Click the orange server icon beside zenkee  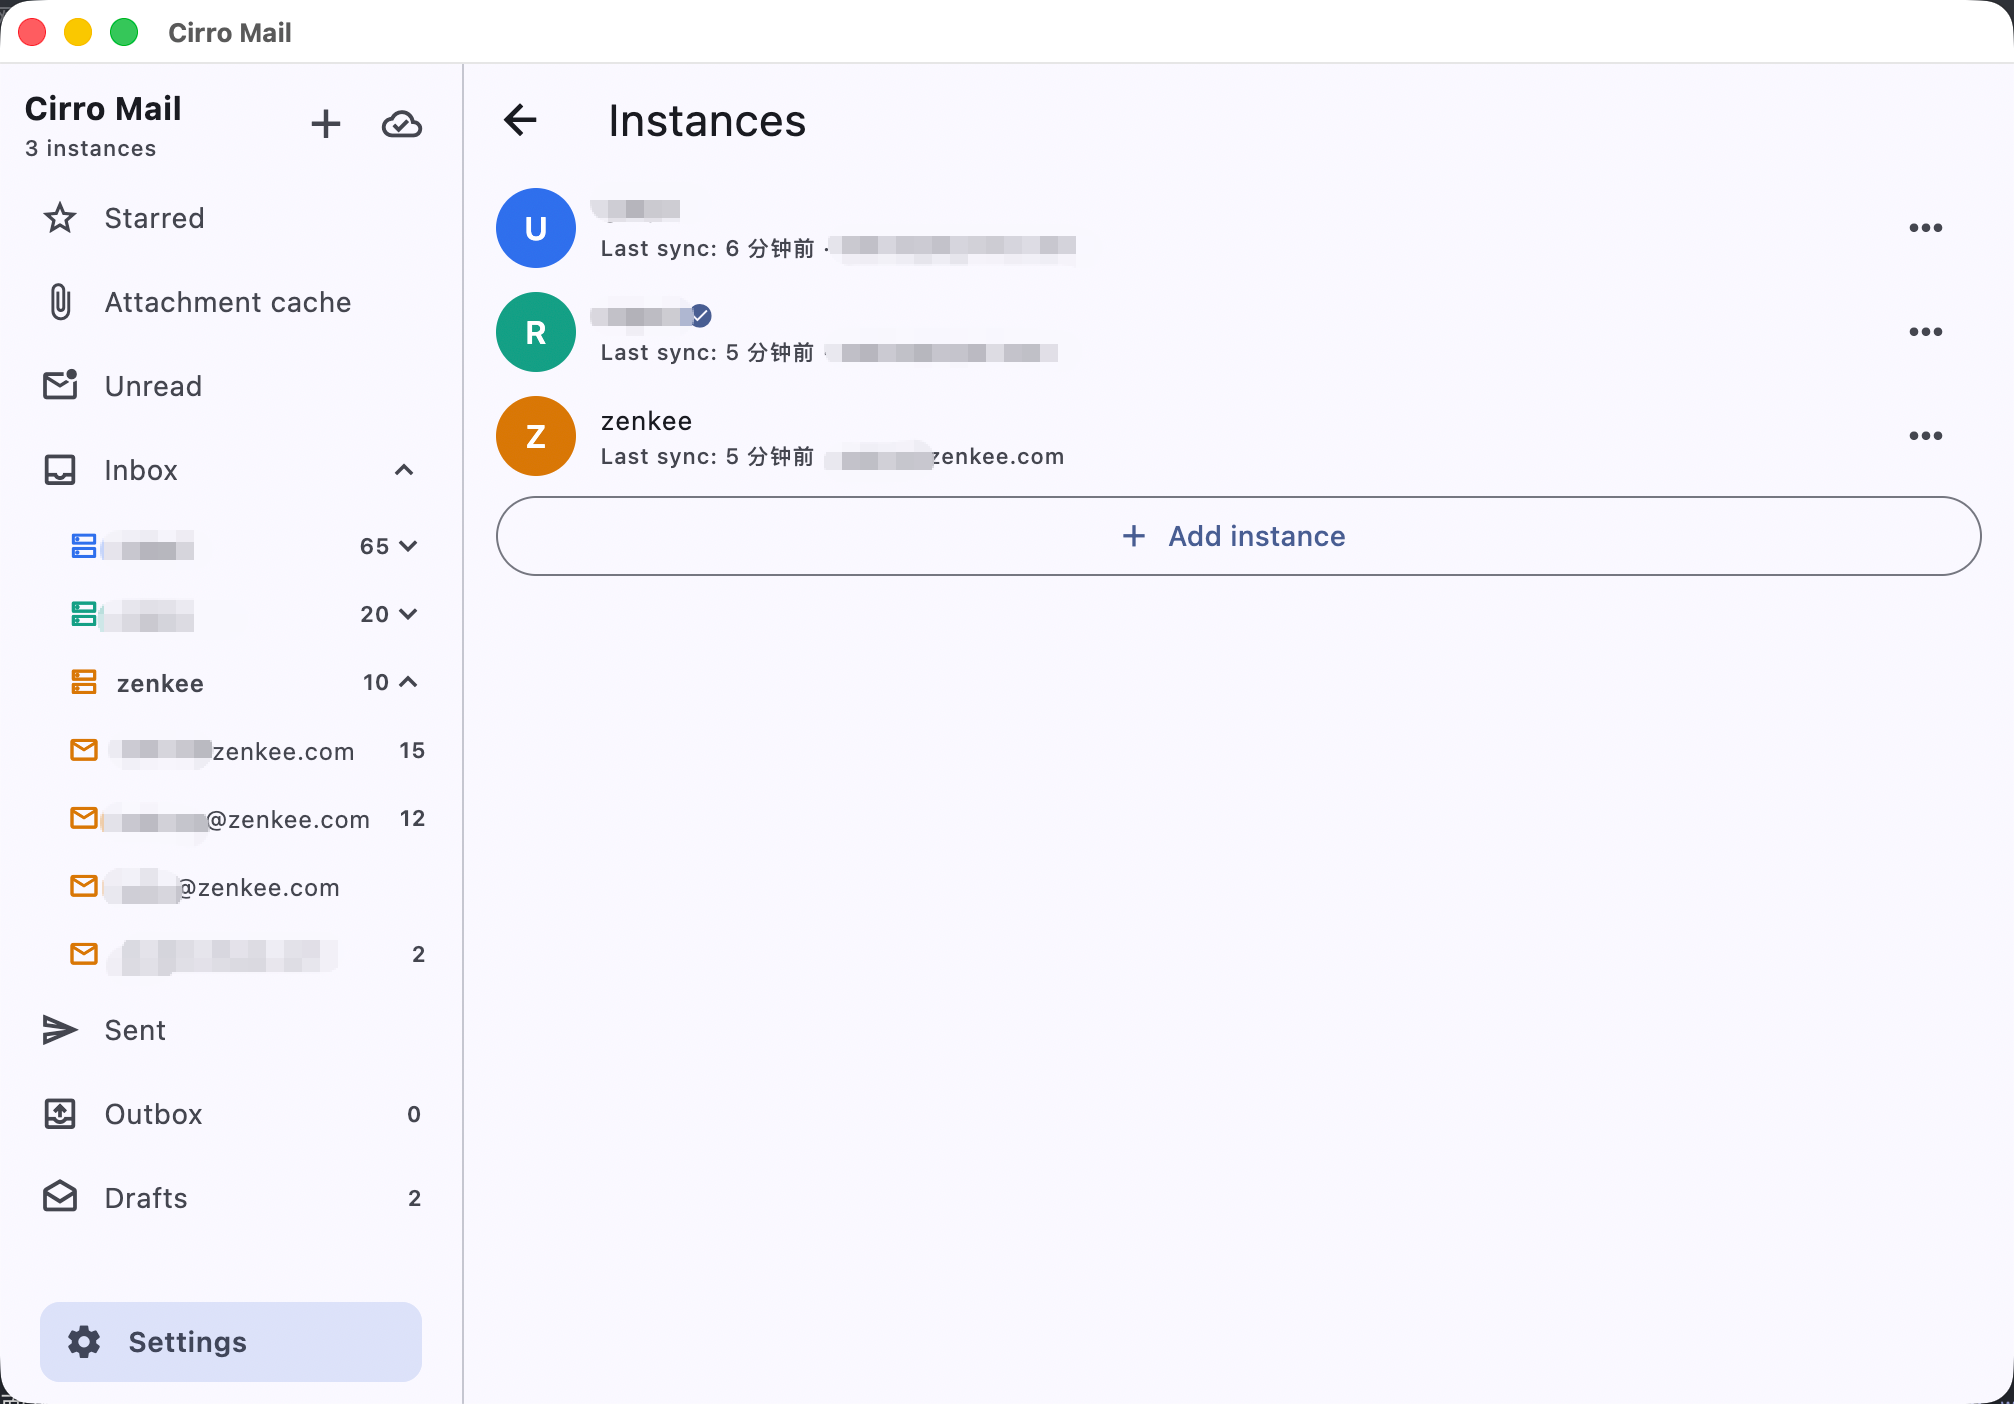point(84,682)
